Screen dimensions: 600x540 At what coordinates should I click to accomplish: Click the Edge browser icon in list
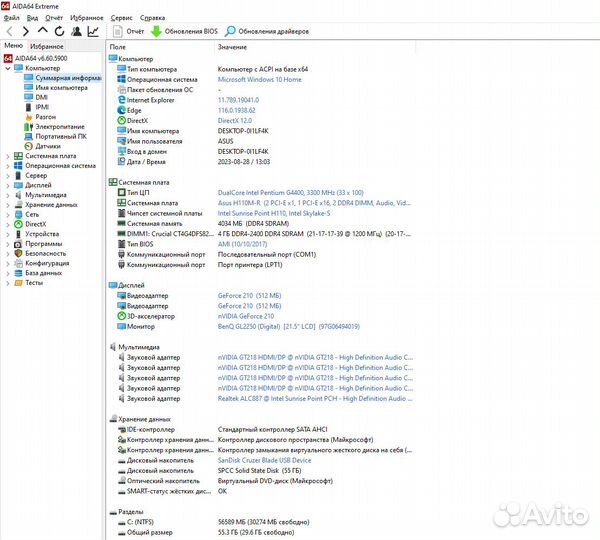tap(122, 110)
